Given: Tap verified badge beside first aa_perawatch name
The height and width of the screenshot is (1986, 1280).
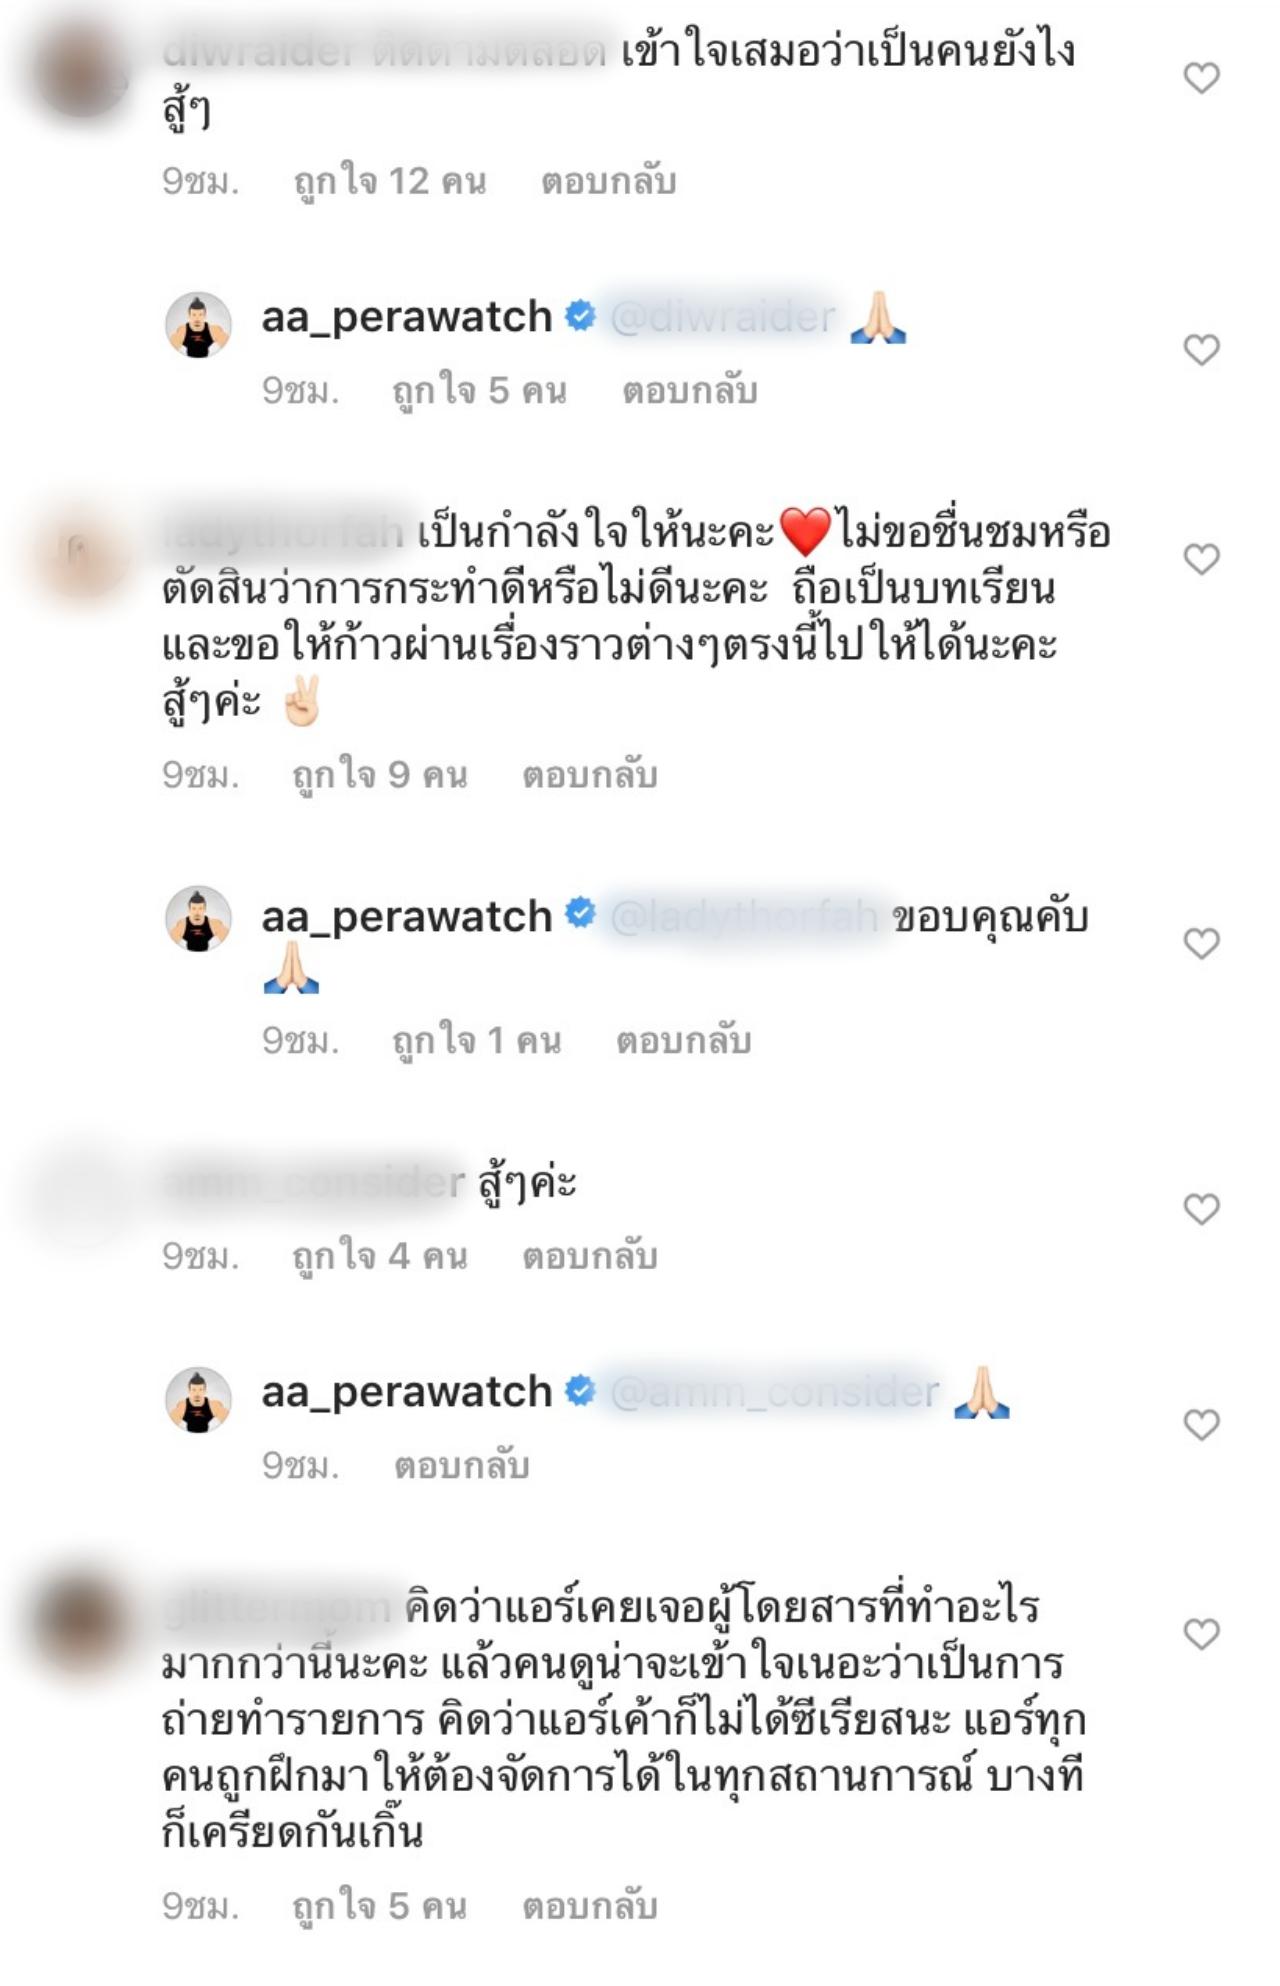Looking at the screenshot, I should click(x=580, y=316).
